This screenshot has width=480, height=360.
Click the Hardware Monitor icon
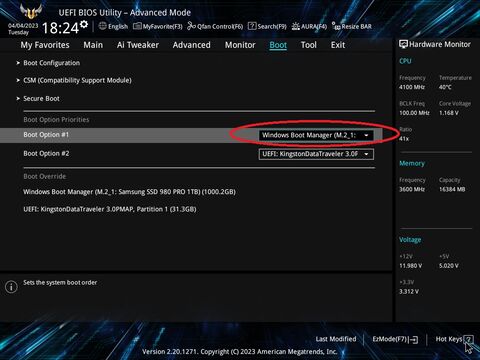(x=403, y=44)
